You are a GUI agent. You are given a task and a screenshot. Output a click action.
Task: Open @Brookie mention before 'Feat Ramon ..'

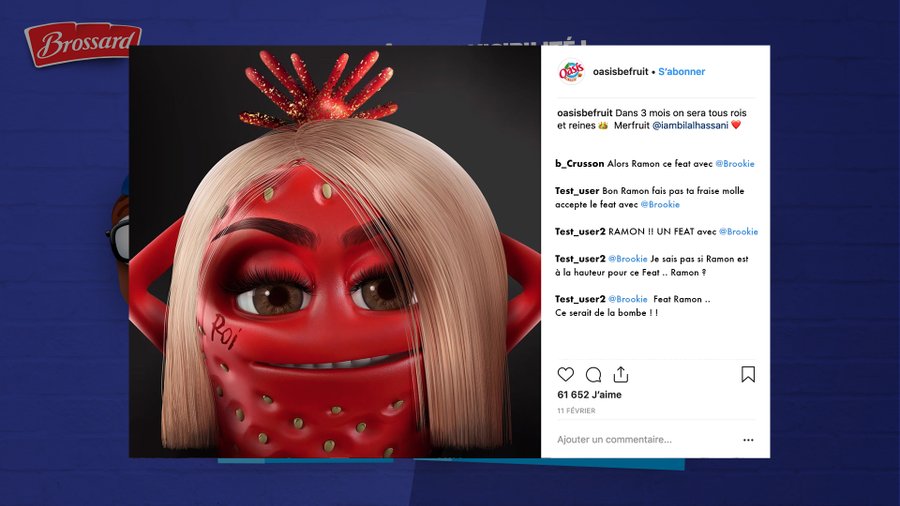point(627,299)
